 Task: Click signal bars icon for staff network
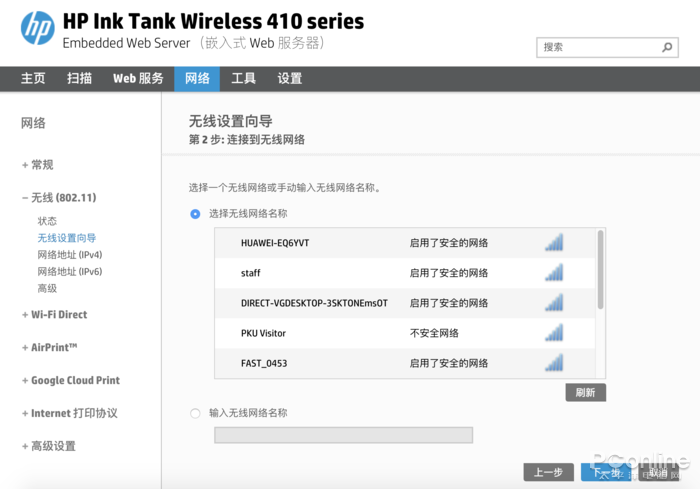[554, 272]
